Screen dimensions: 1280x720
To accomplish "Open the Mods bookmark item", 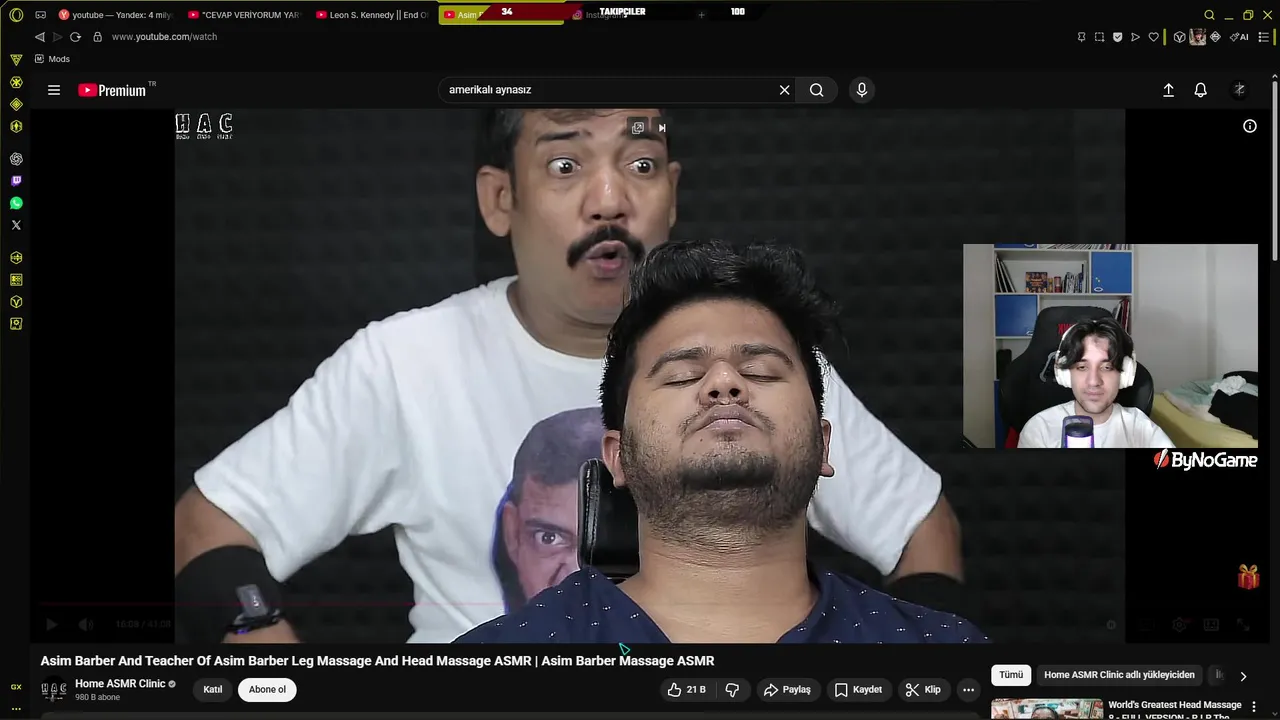I will [52, 59].
